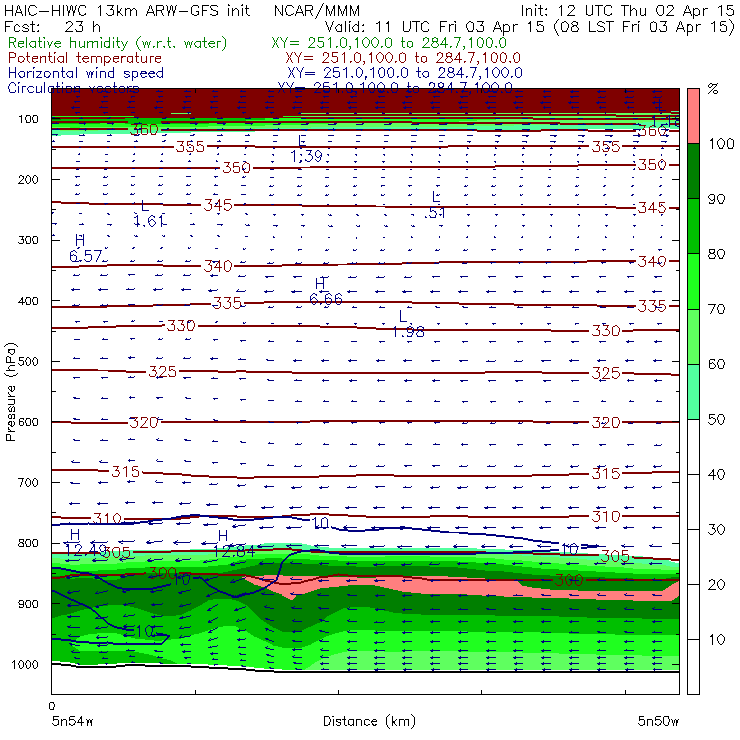Click the right '310' isentrope contour label
The image size is (740, 740).
coord(606,517)
